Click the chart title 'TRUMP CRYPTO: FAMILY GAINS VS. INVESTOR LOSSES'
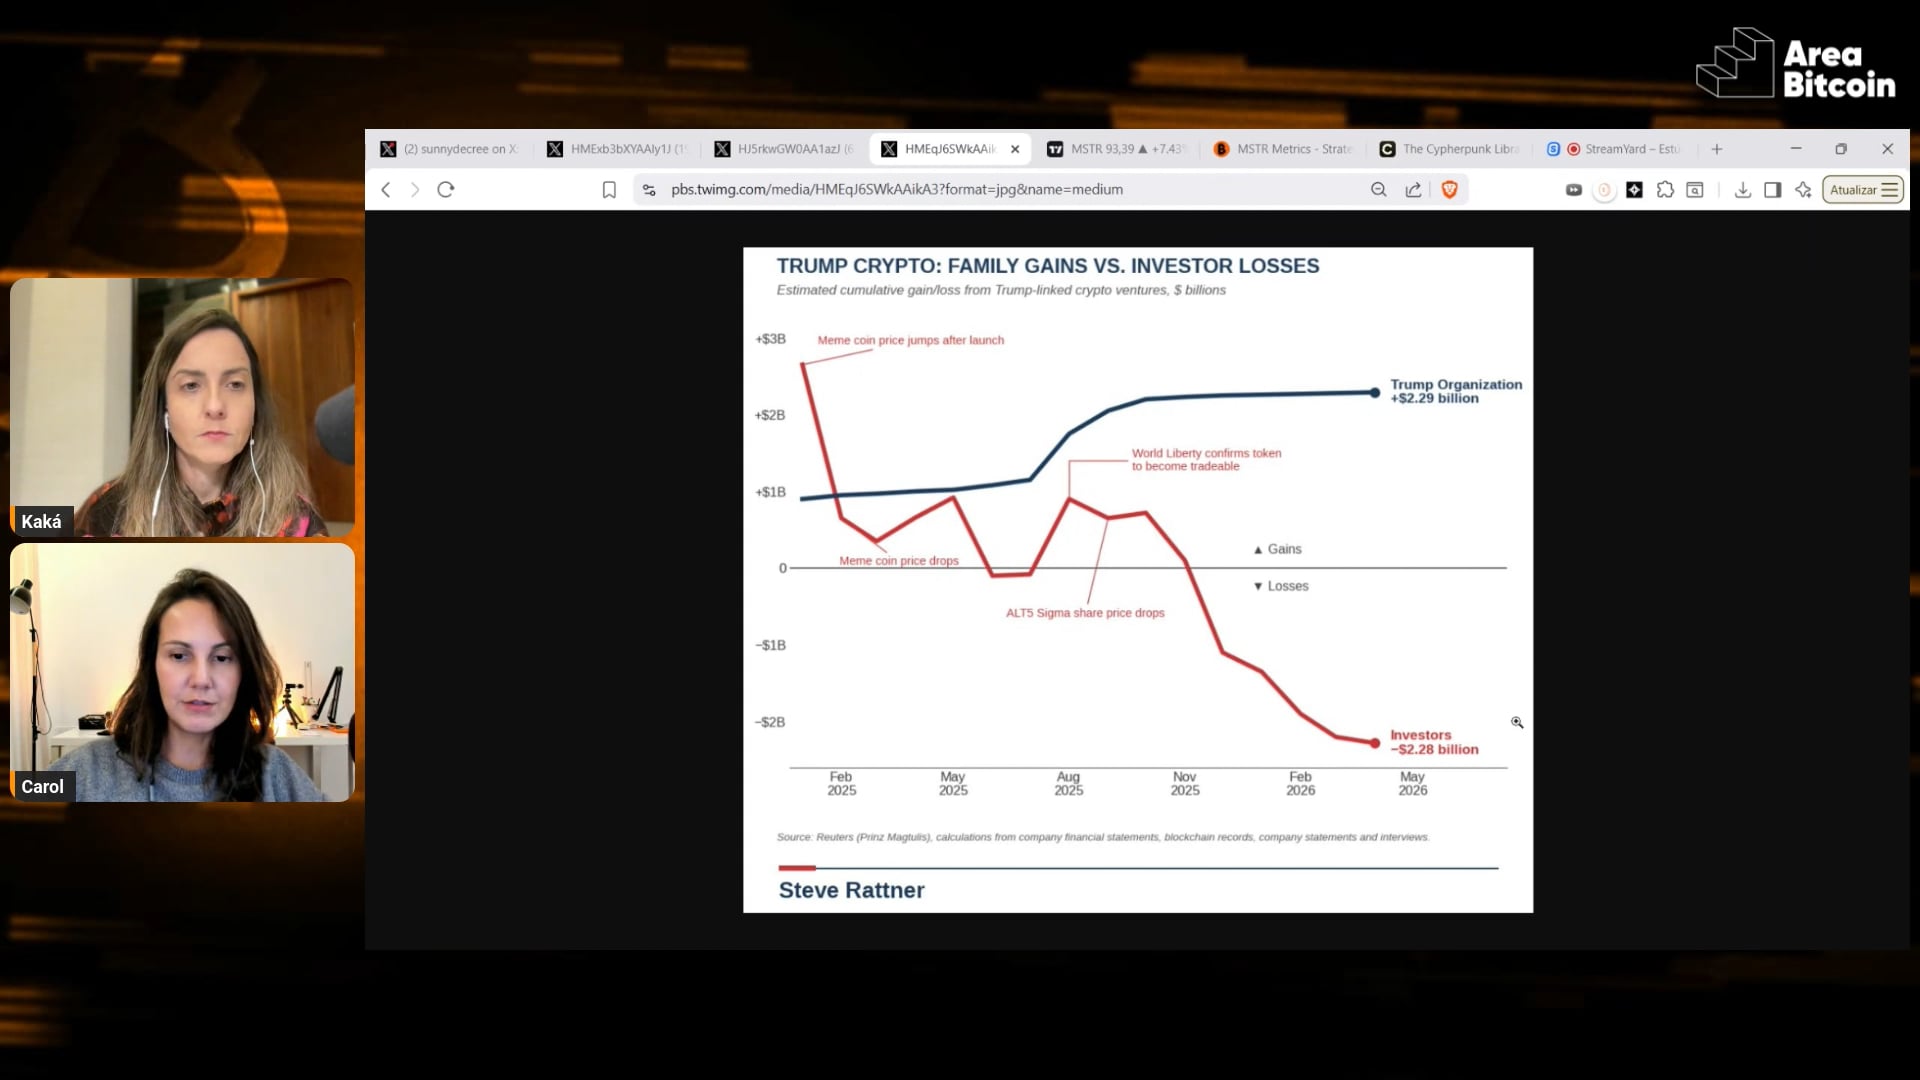This screenshot has width=1920, height=1080. click(1048, 266)
